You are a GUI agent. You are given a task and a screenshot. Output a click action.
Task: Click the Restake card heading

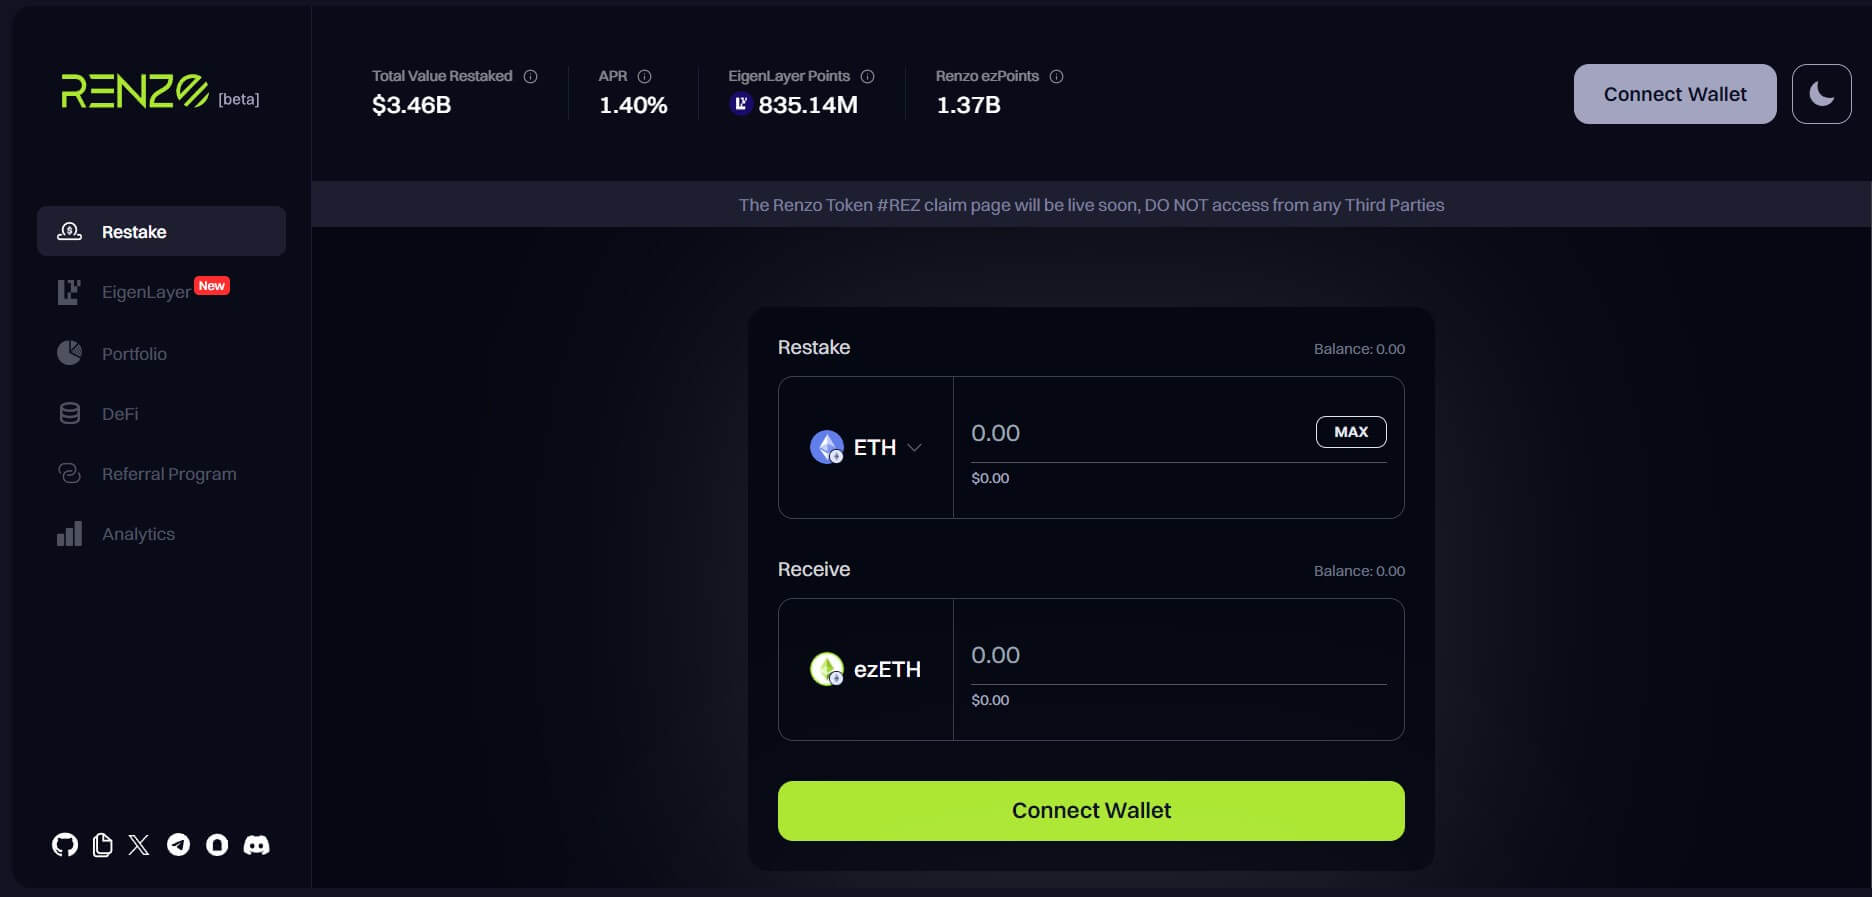coord(814,347)
